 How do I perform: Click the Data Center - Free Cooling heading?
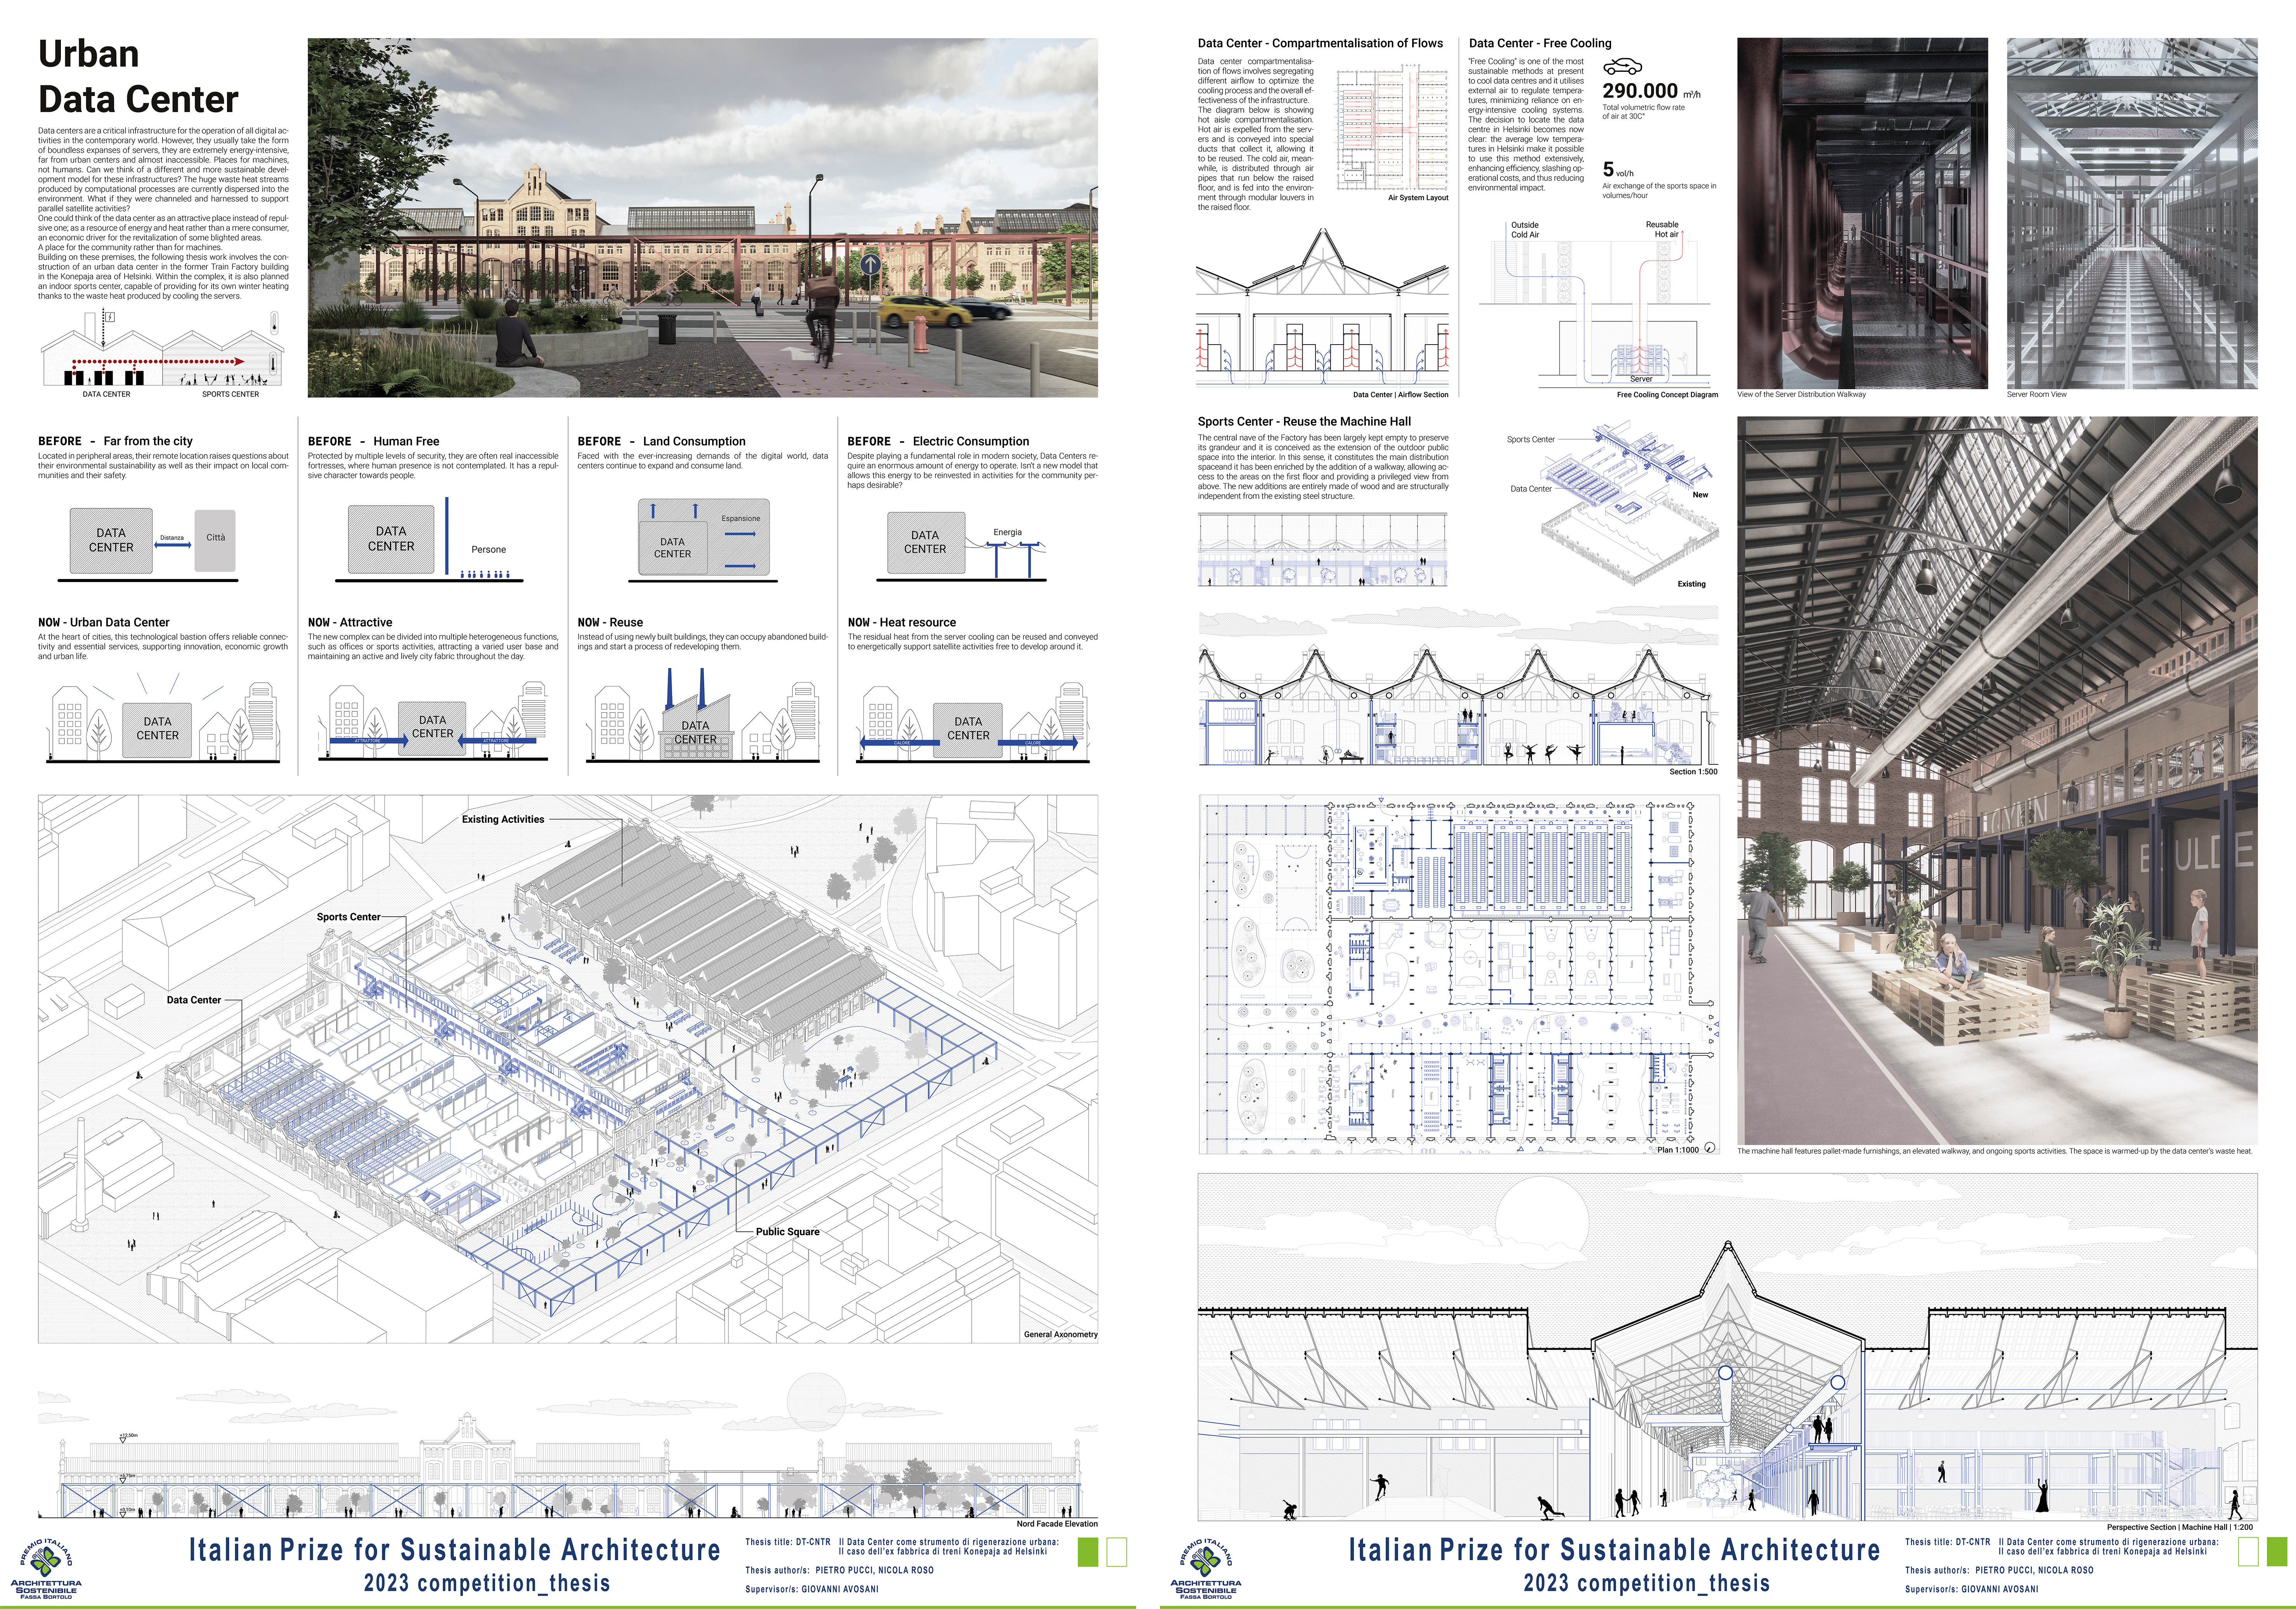pos(1540,43)
